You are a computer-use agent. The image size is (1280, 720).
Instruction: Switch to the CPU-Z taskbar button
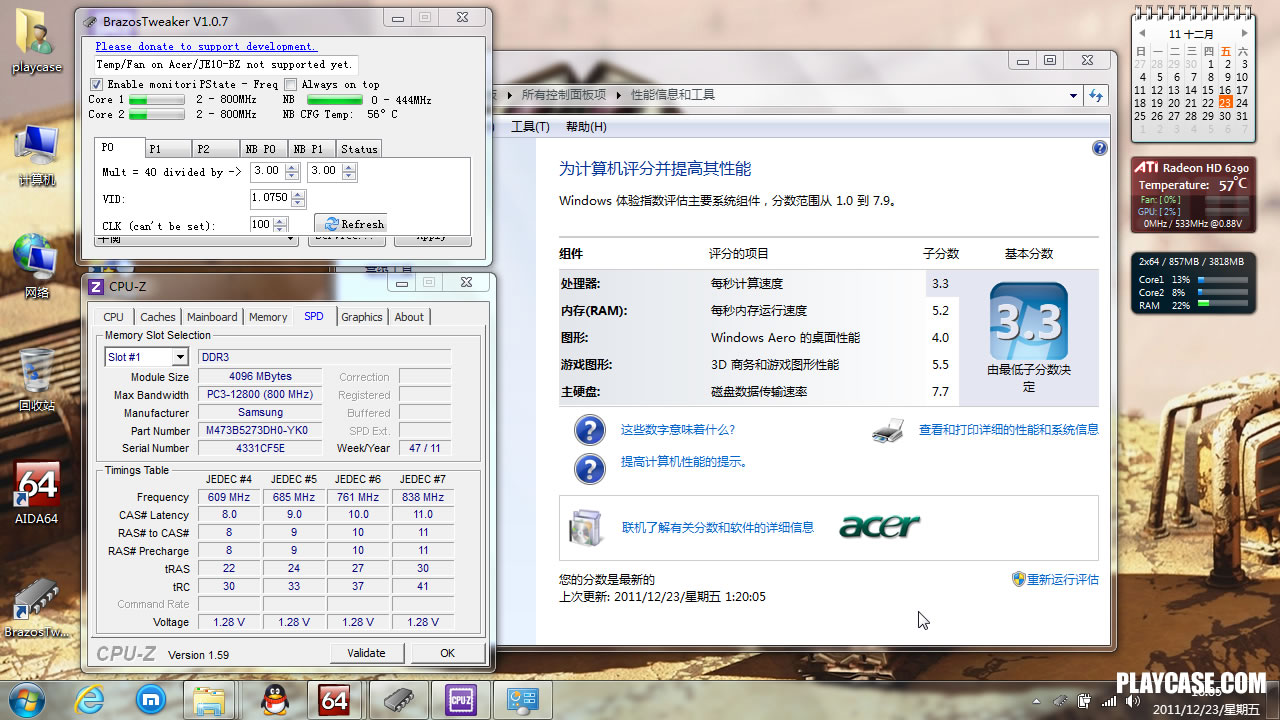point(461,699)
